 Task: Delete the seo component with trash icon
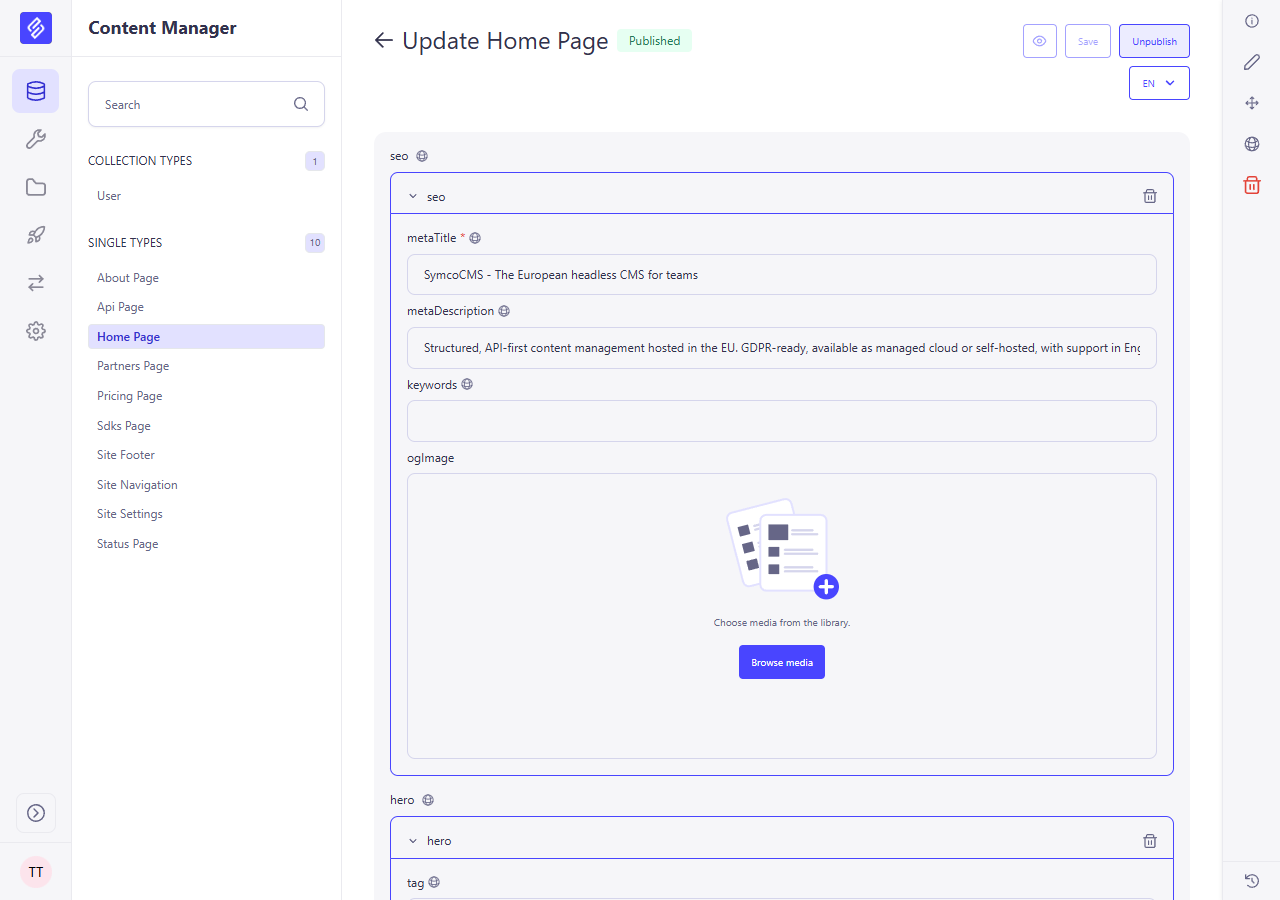[x=1150, y=196]
